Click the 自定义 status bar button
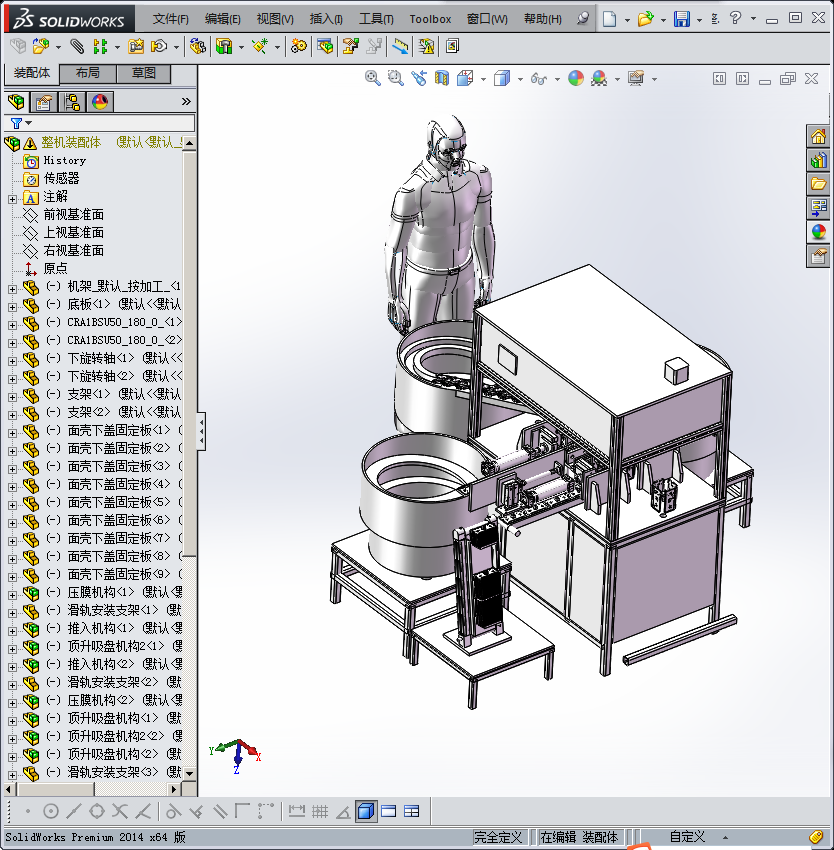 click(x=687, y=837)
